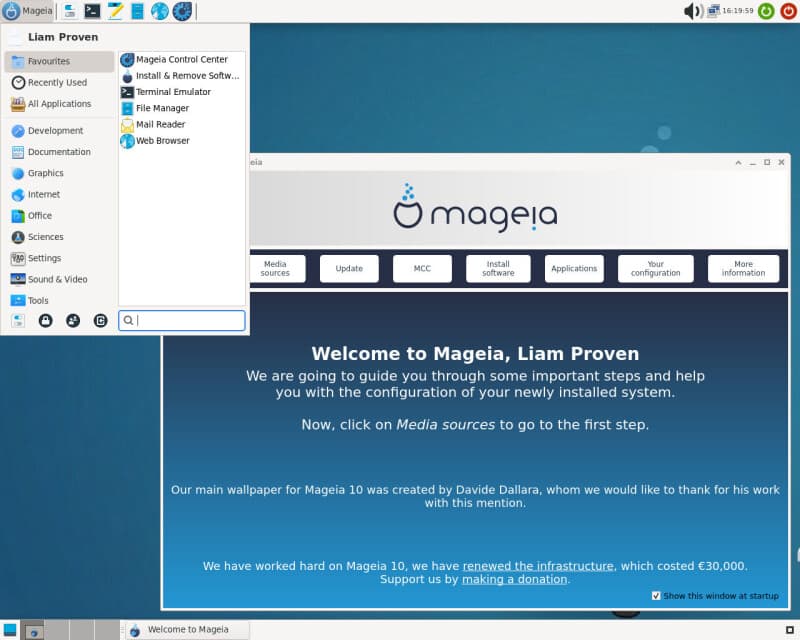Click the clock showing 16:19:59

738,11
